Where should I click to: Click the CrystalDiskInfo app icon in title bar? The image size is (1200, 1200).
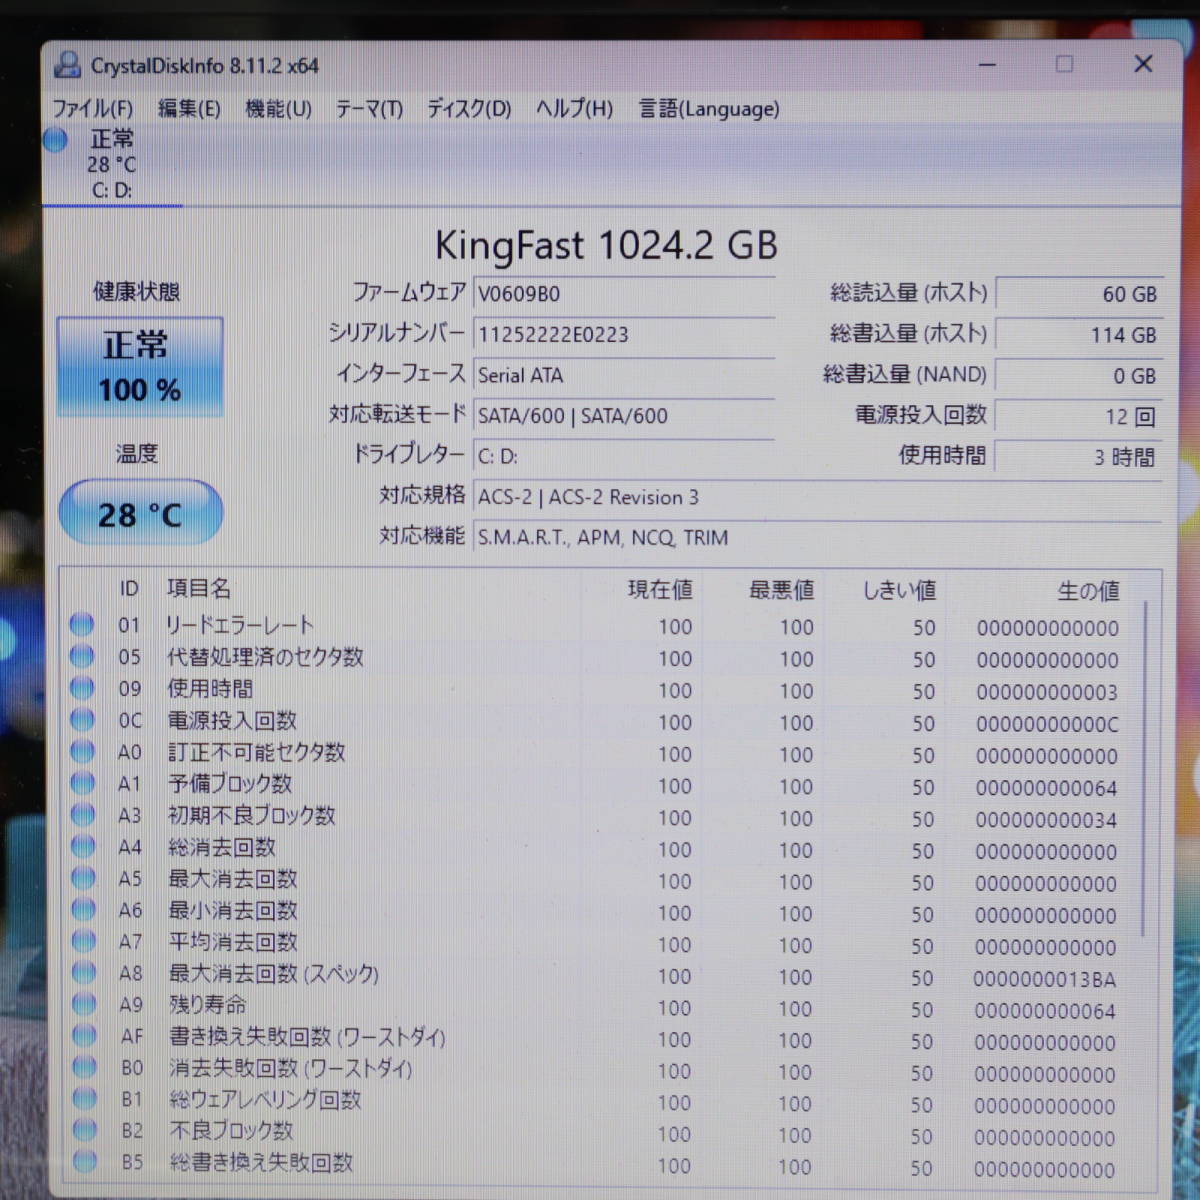pyautogui.click(x=67, y=65)
